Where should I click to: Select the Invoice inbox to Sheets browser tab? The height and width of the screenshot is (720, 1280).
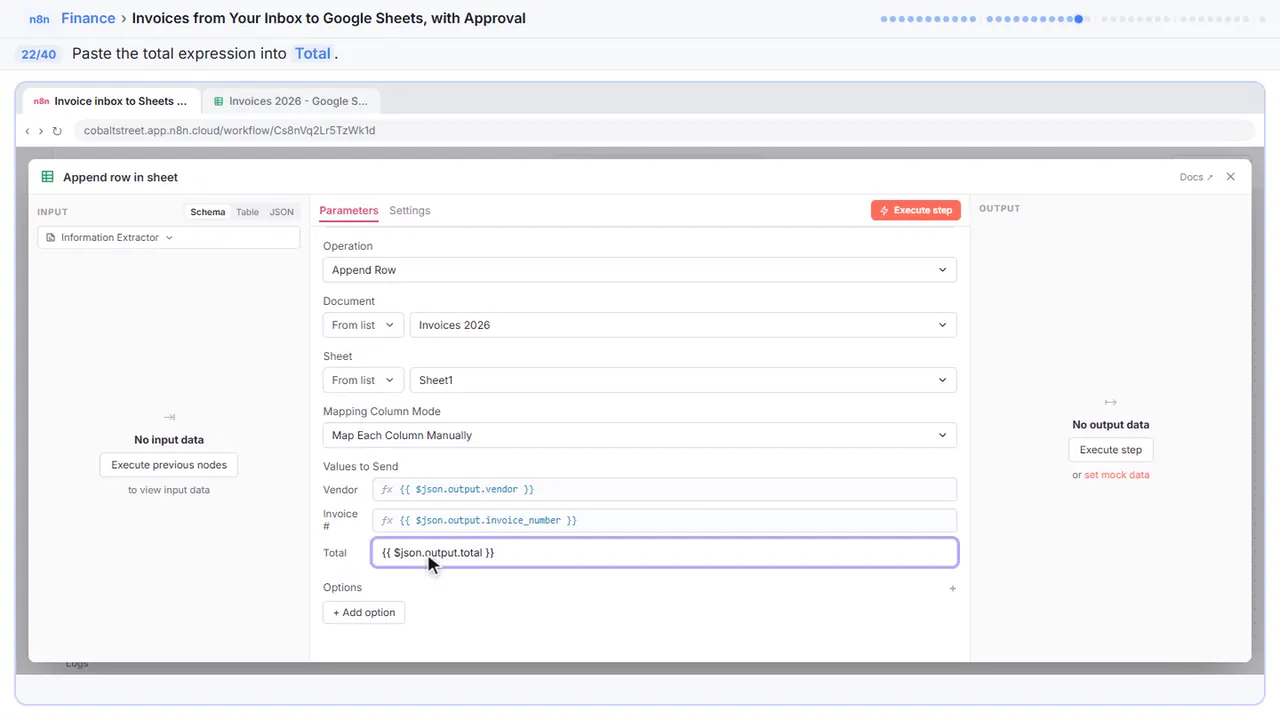pos(112,101)
